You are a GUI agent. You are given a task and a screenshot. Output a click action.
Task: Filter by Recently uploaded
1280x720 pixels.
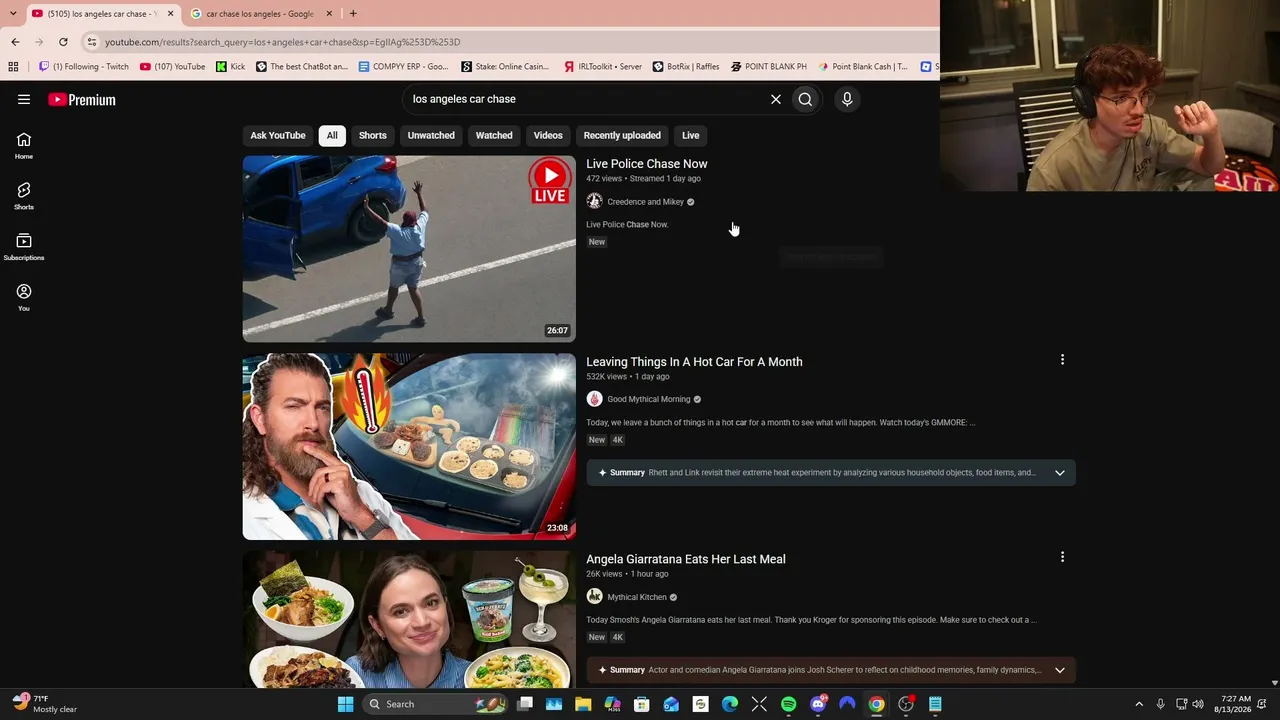[x=622, y=135]
